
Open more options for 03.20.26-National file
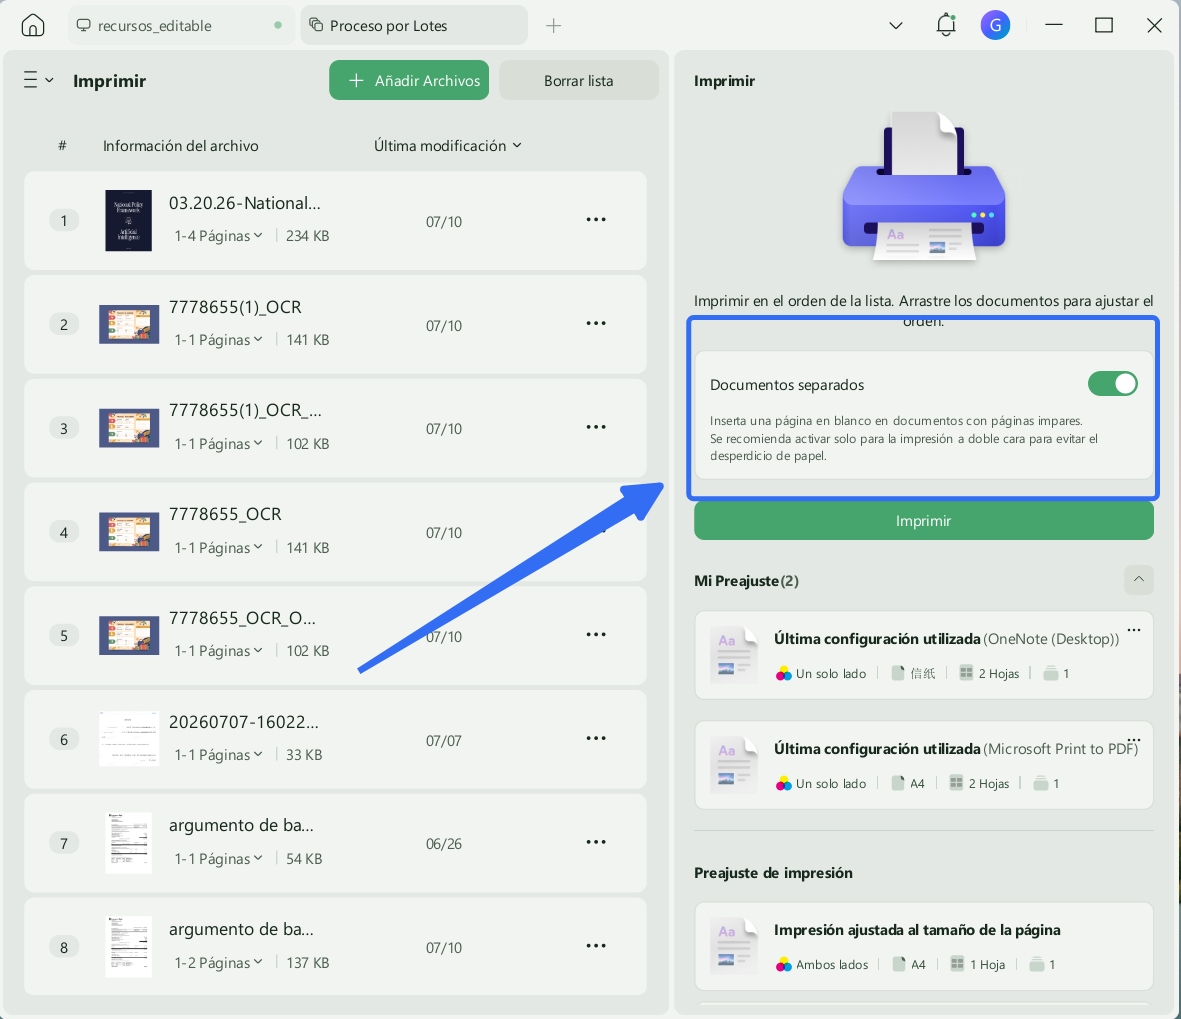click(596, 219)
